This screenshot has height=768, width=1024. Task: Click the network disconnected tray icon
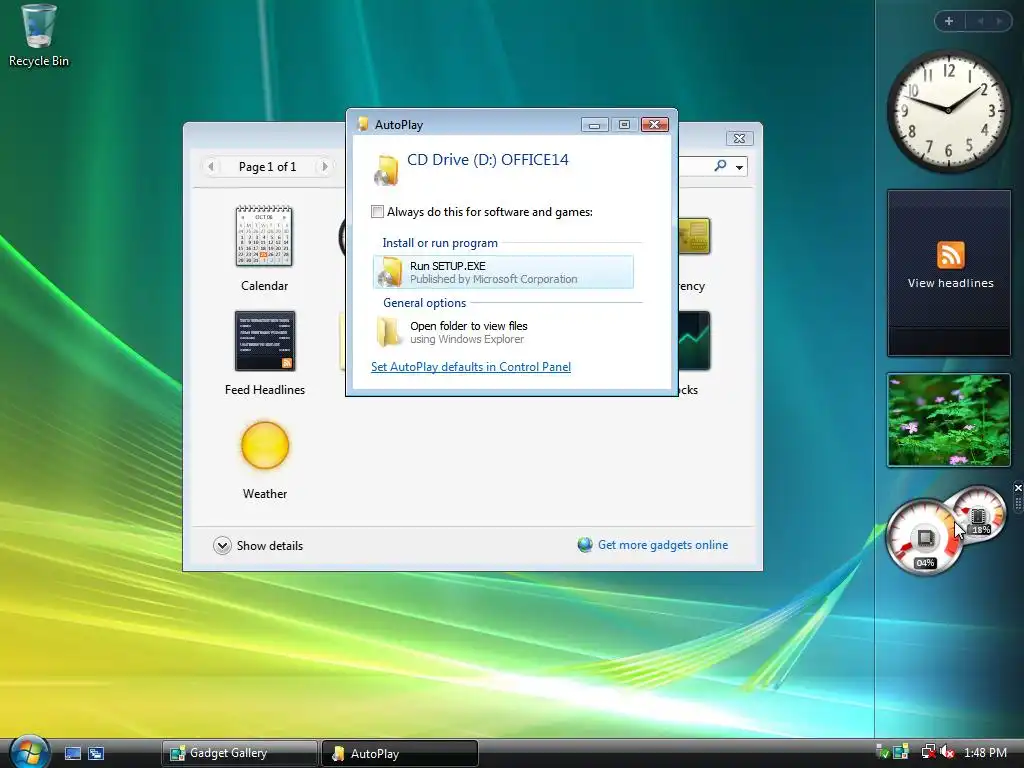coord(928,752)
